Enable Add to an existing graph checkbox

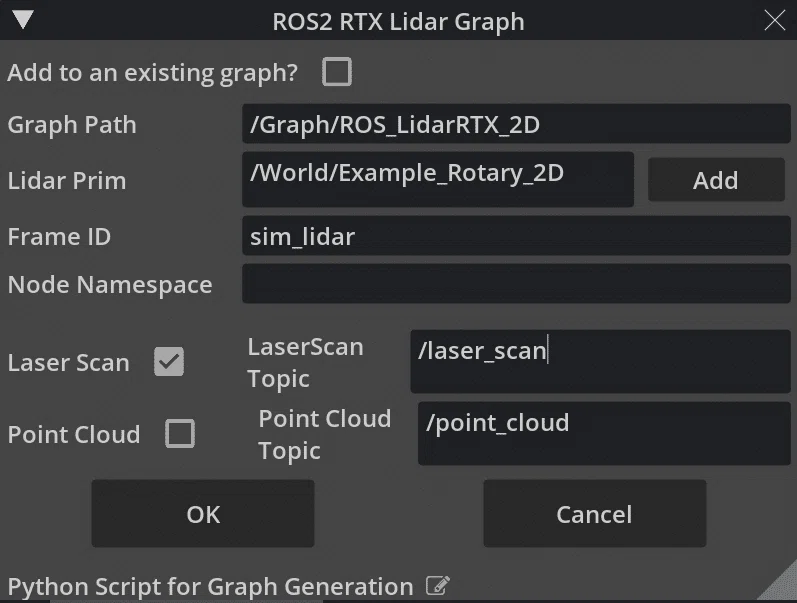337,72
